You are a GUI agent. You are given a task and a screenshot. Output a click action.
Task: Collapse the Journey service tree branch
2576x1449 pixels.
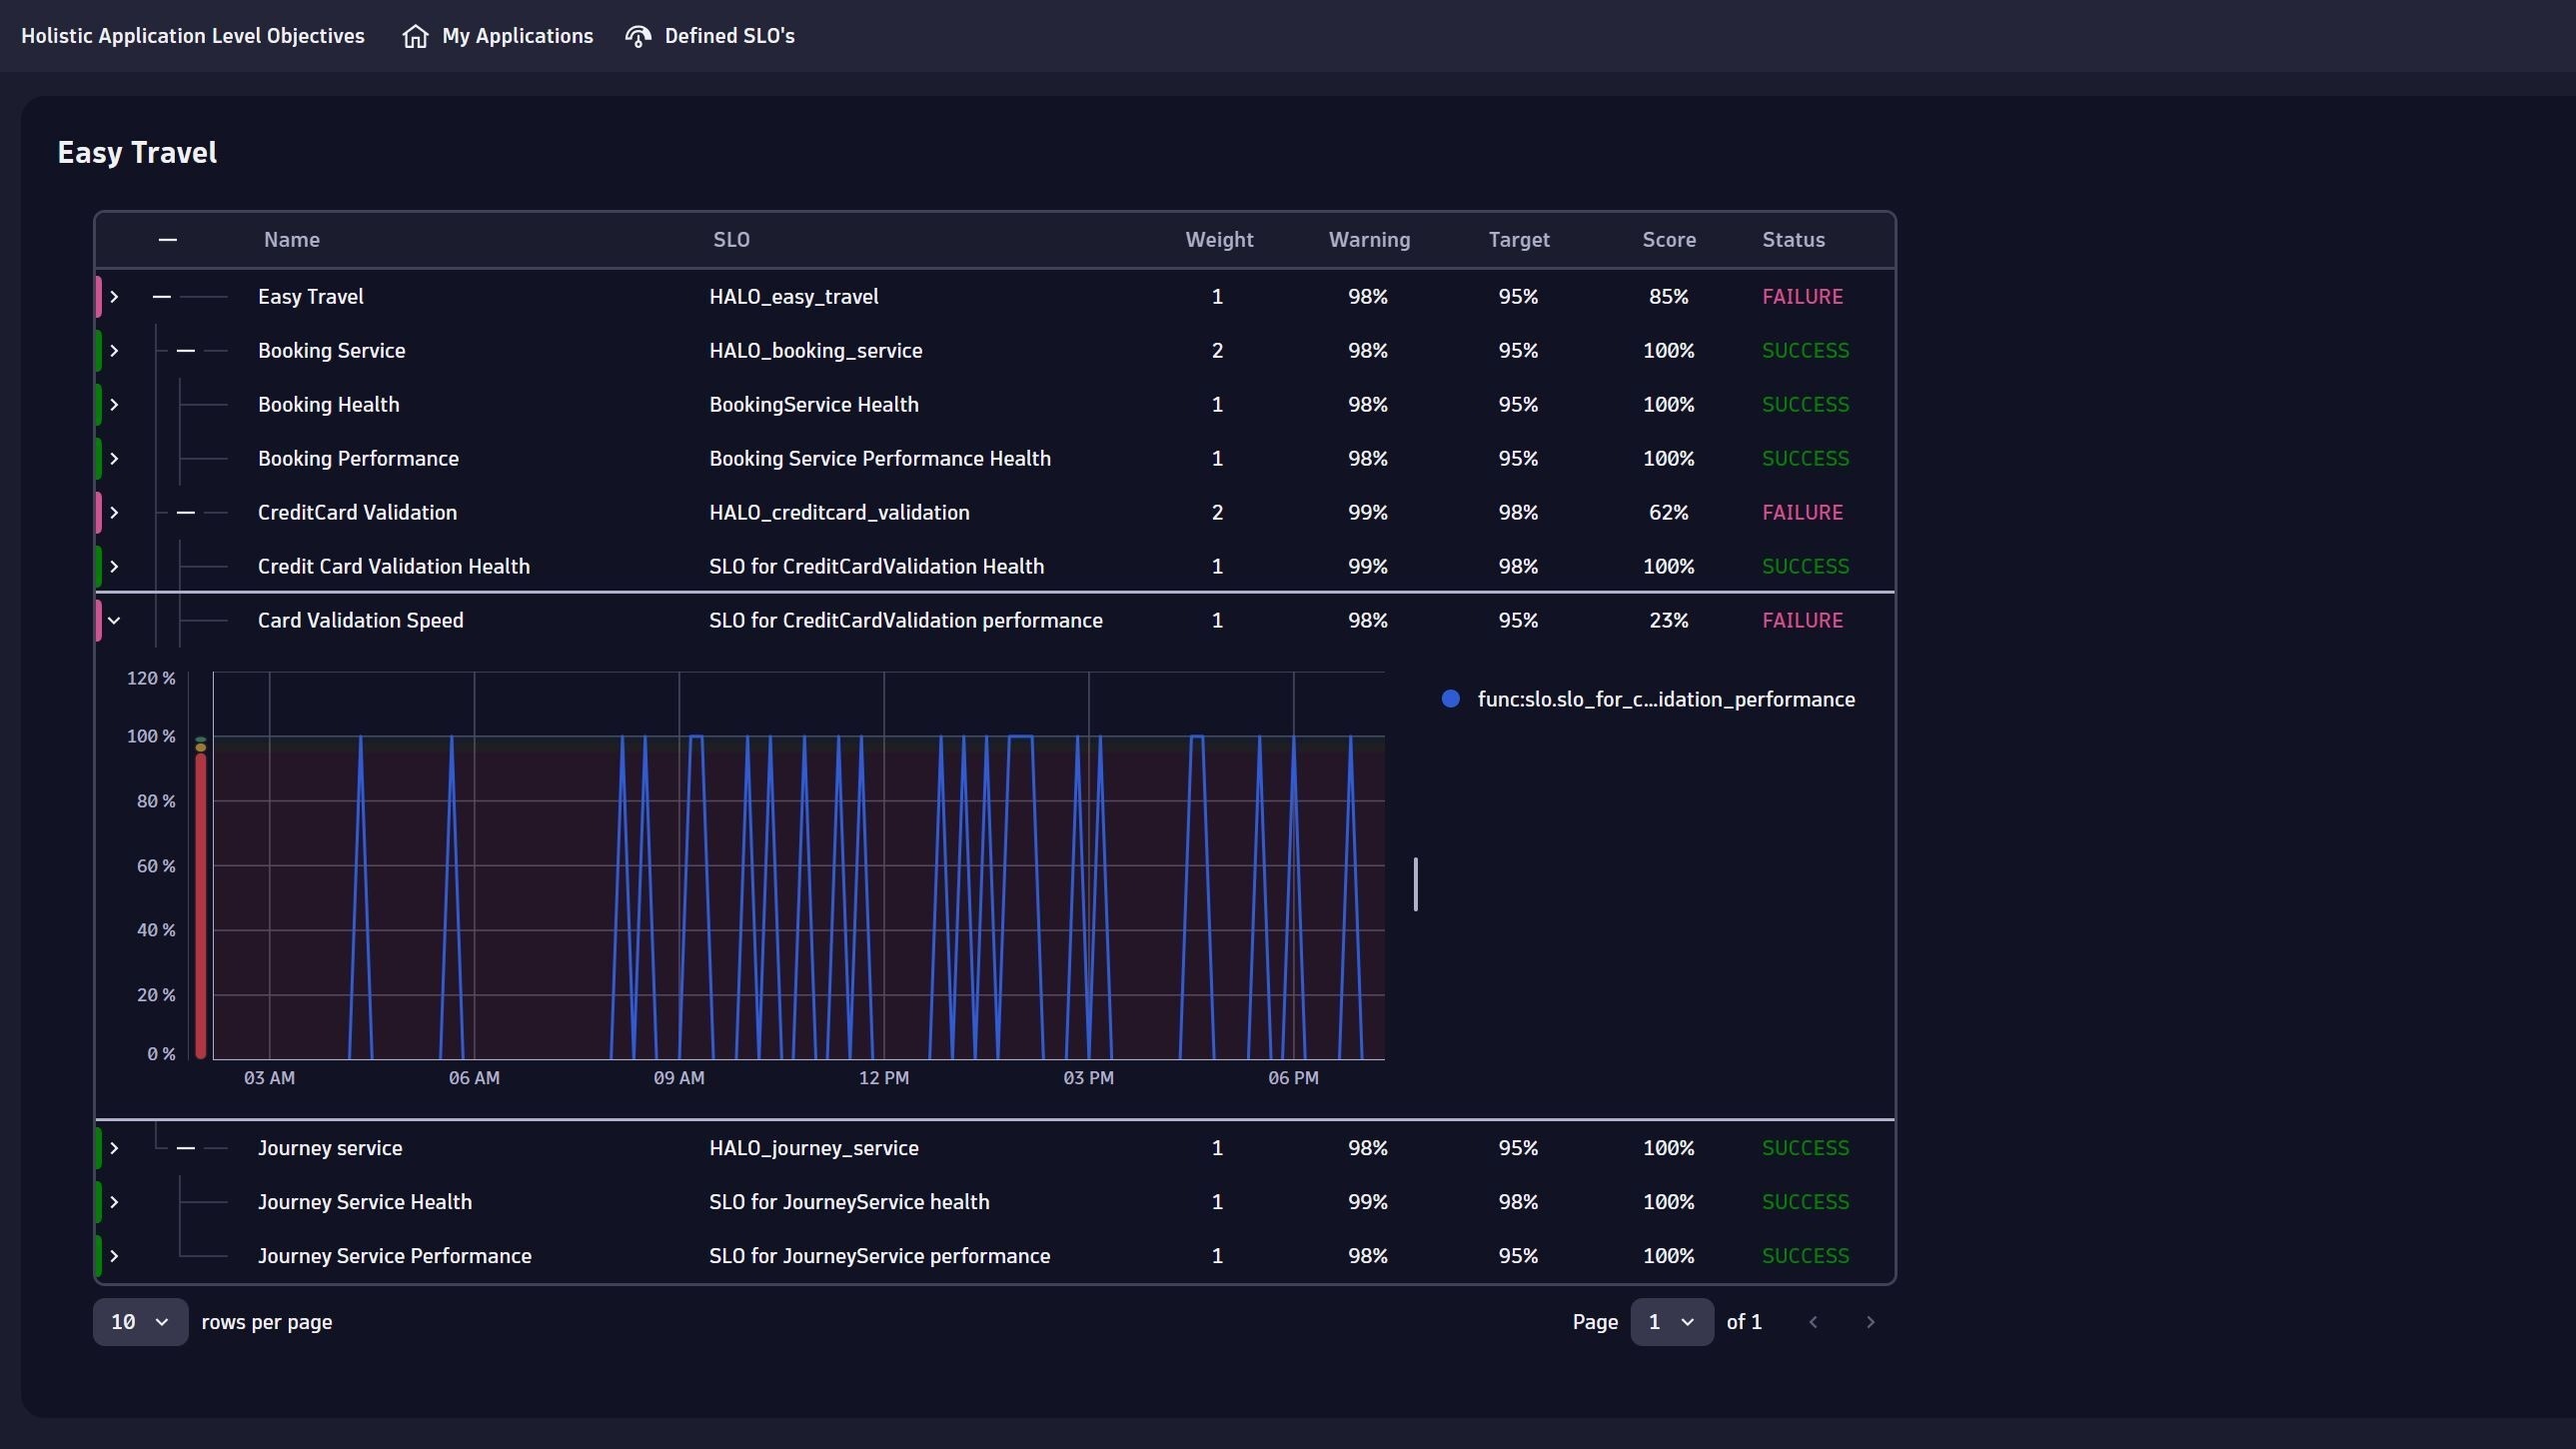pyautogui.click(x=185, y=1148)
